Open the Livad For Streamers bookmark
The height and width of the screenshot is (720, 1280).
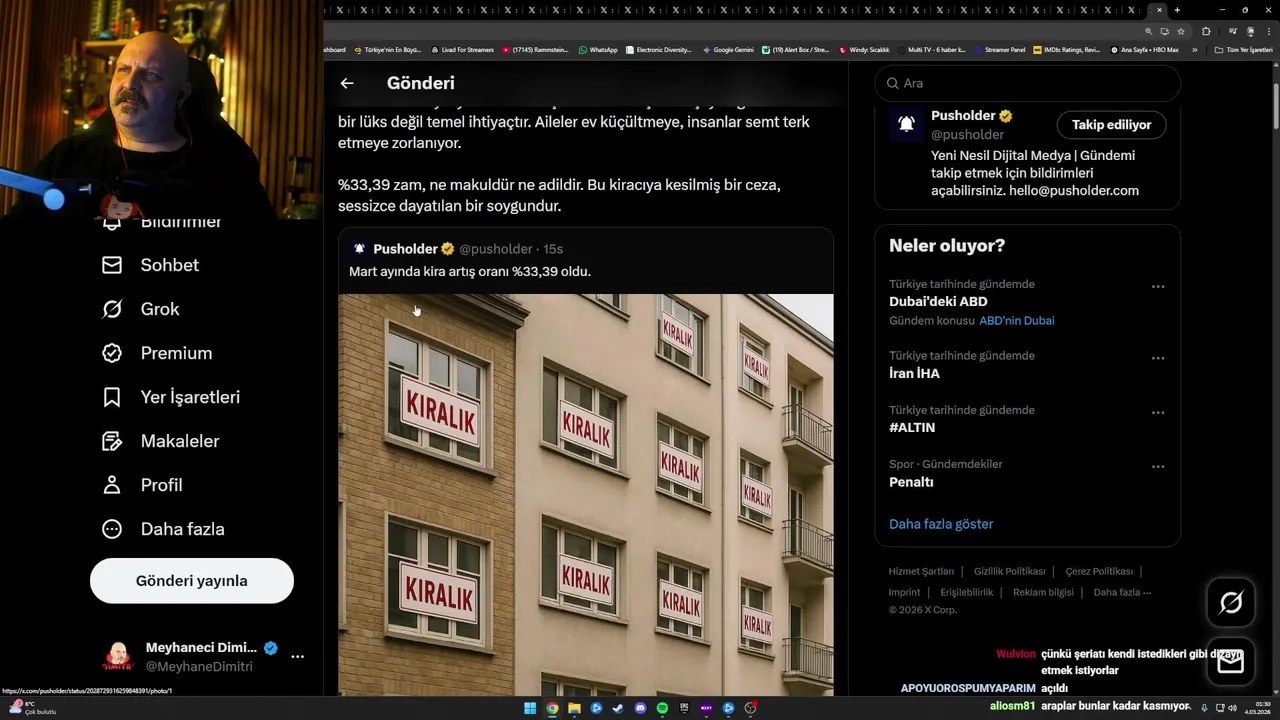click(x=461, y=49)
